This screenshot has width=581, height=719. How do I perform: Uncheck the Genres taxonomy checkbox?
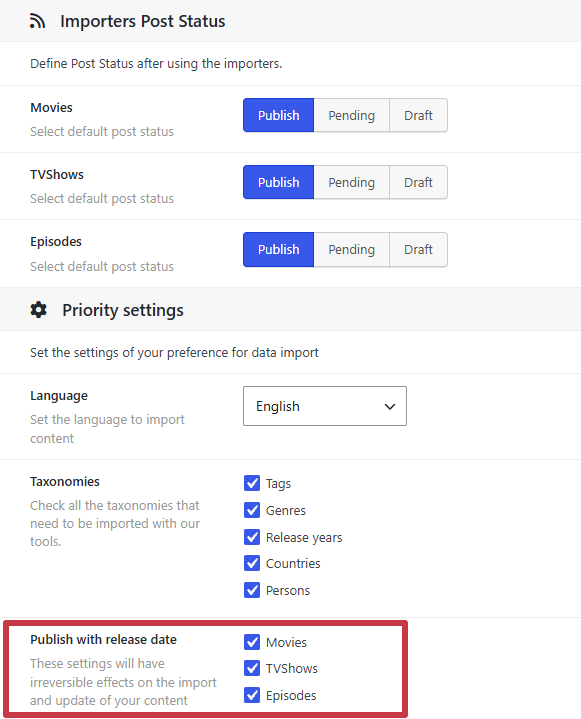(252, 510)
